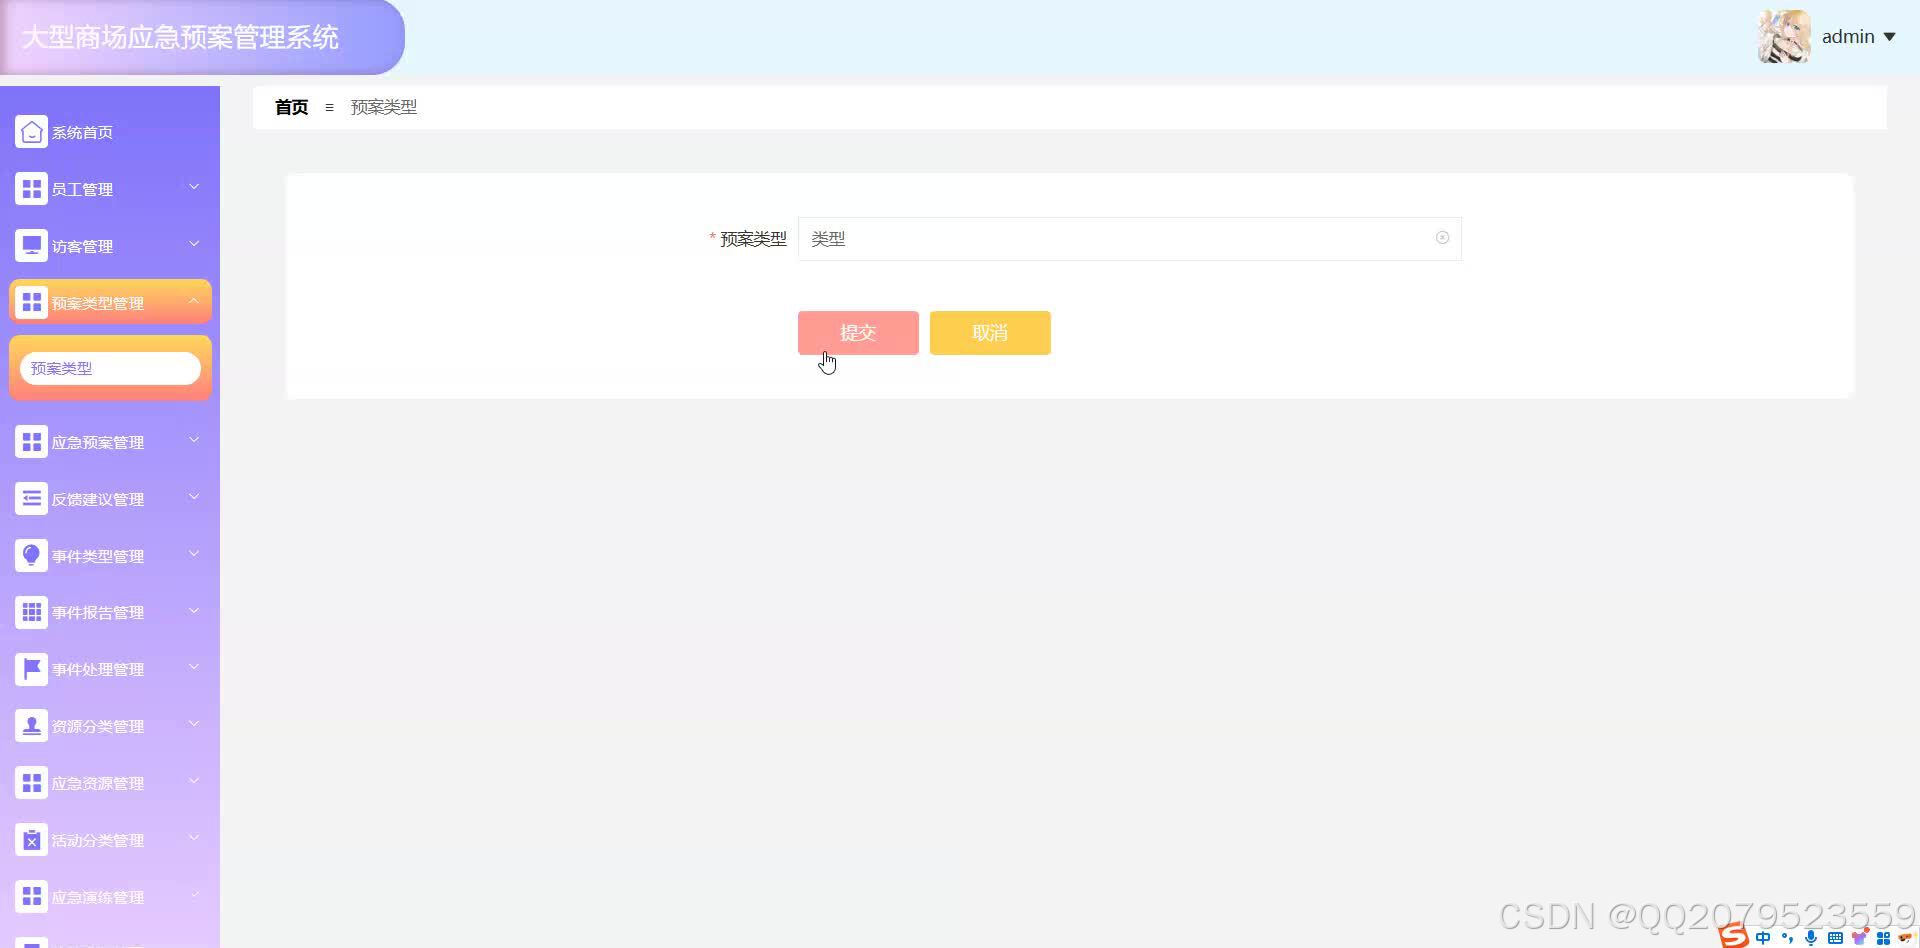Open the Sogou skin shirt icon

1859,938
